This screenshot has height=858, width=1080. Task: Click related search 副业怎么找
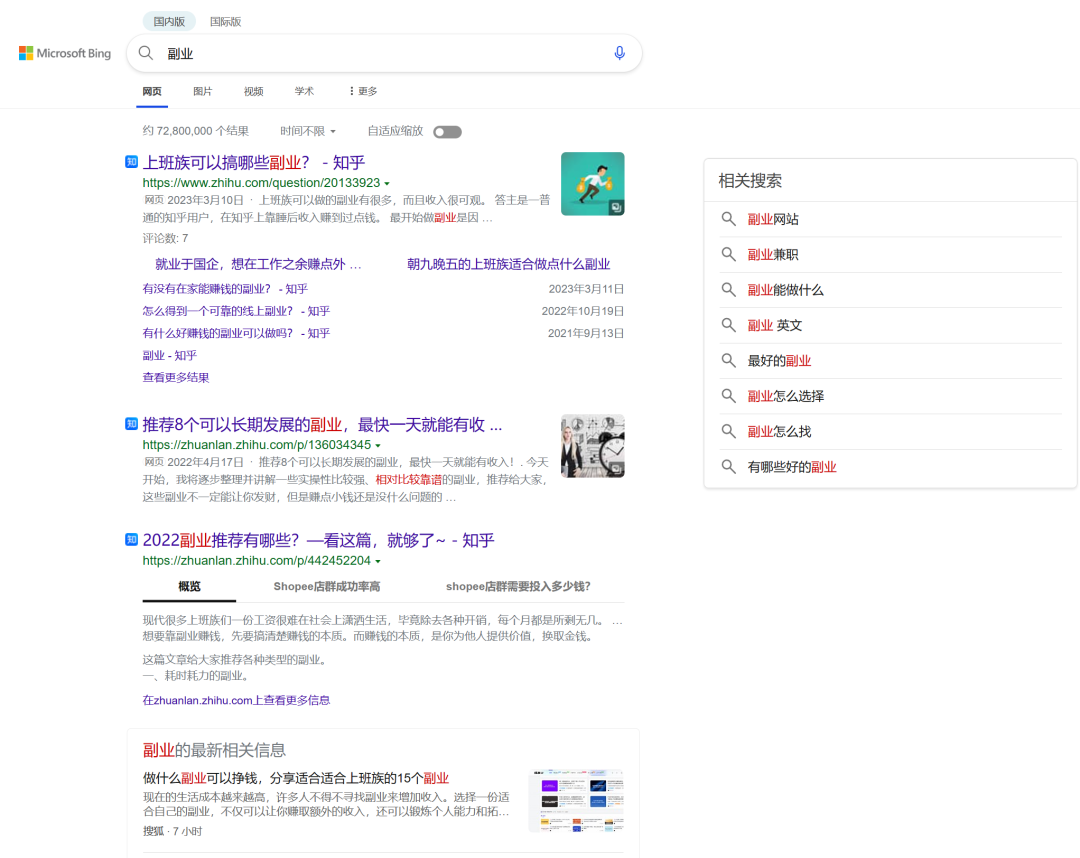779,431
